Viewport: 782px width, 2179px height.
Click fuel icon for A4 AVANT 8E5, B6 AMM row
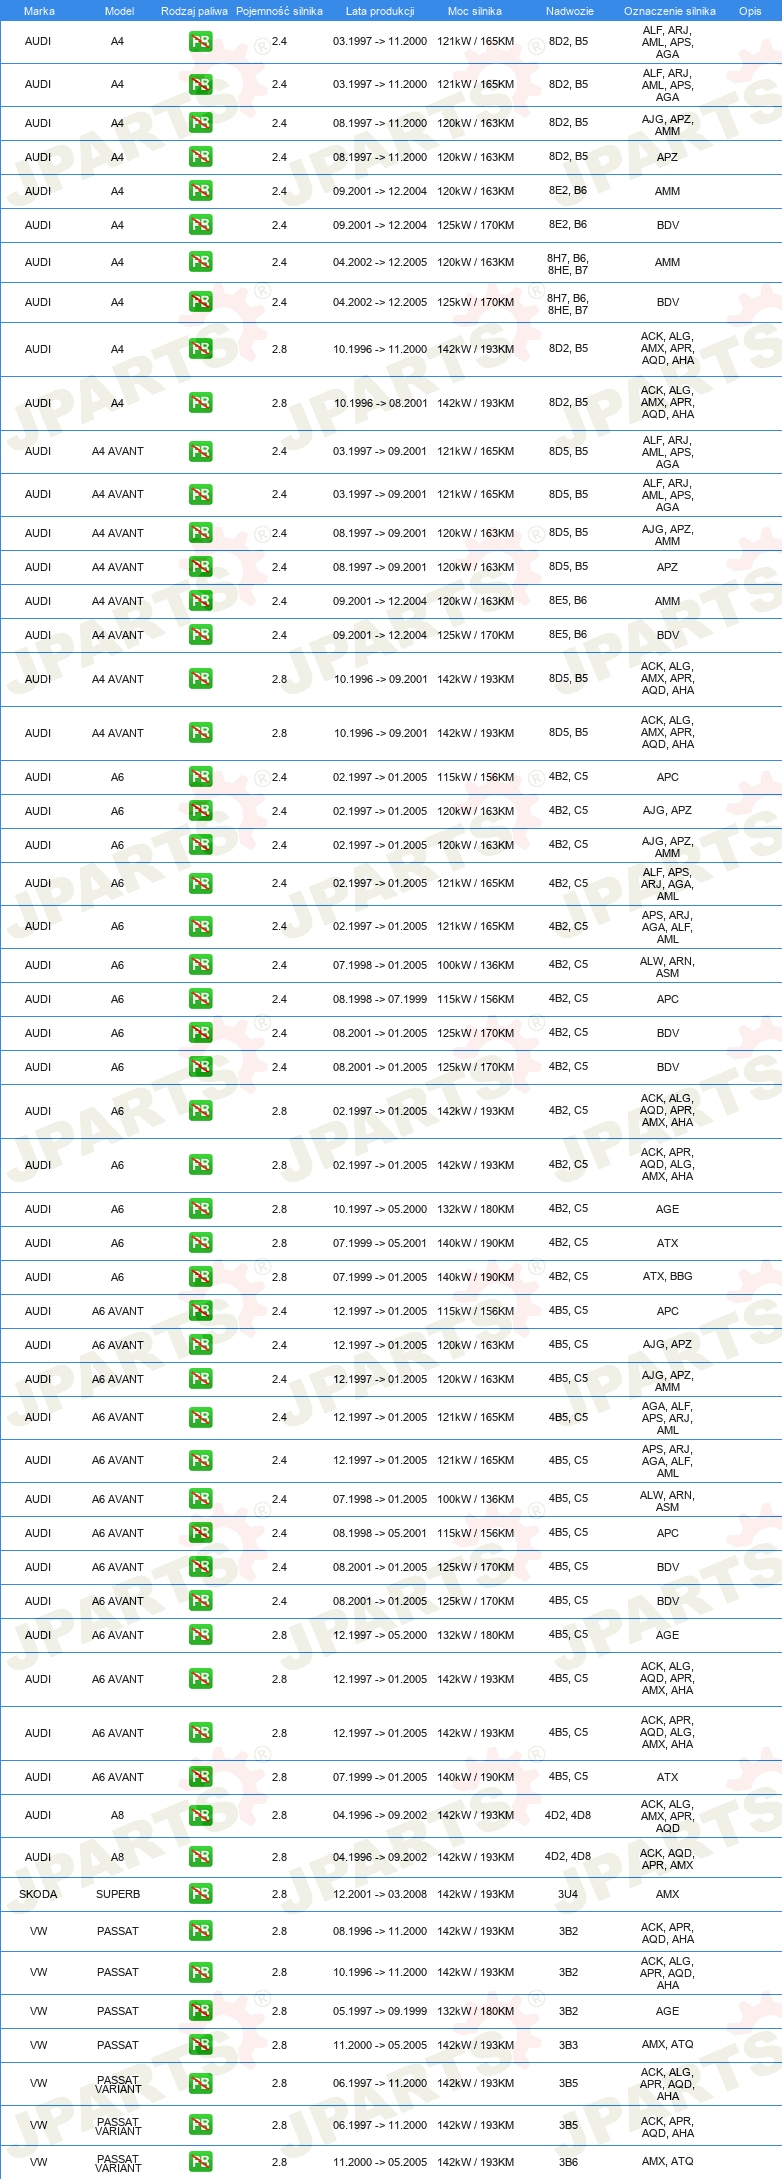pos(201,601)
